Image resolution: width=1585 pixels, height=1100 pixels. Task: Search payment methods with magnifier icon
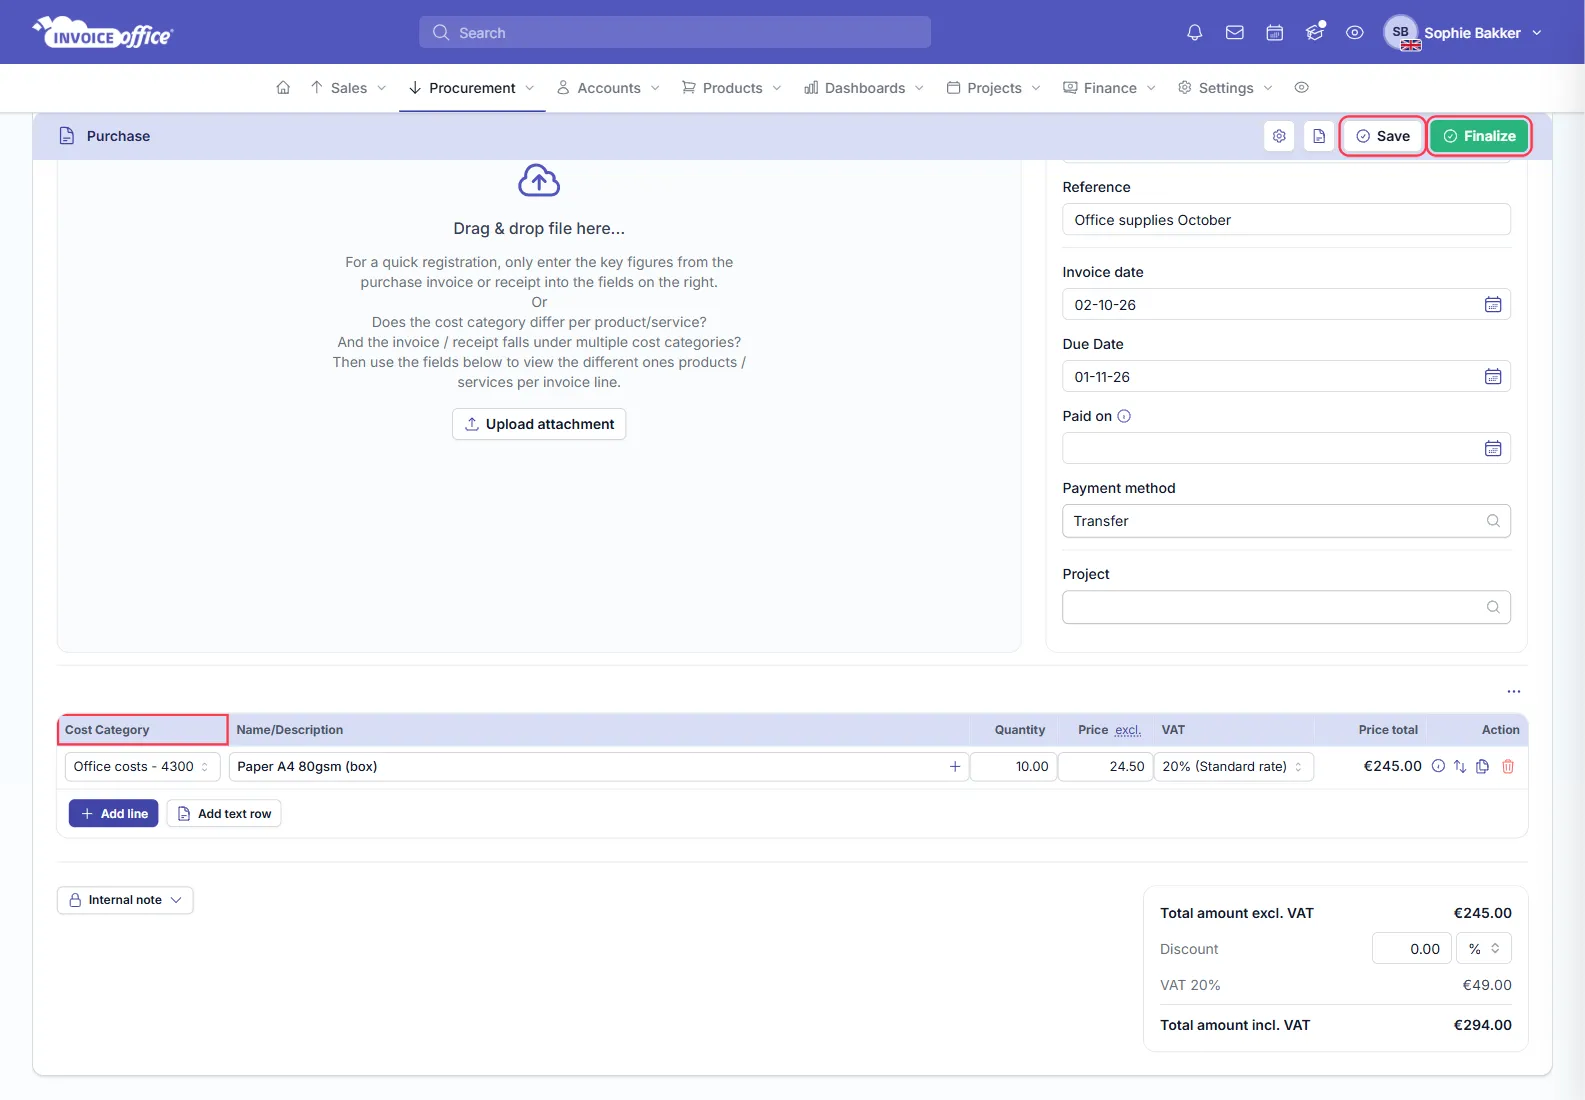[x=1493, y=521]
